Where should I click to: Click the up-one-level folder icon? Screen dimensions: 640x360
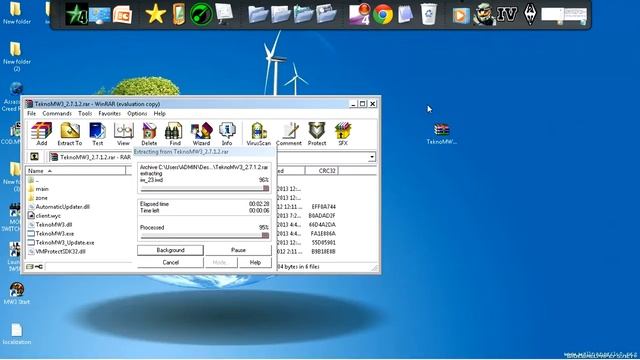click(x=34, y=157)
